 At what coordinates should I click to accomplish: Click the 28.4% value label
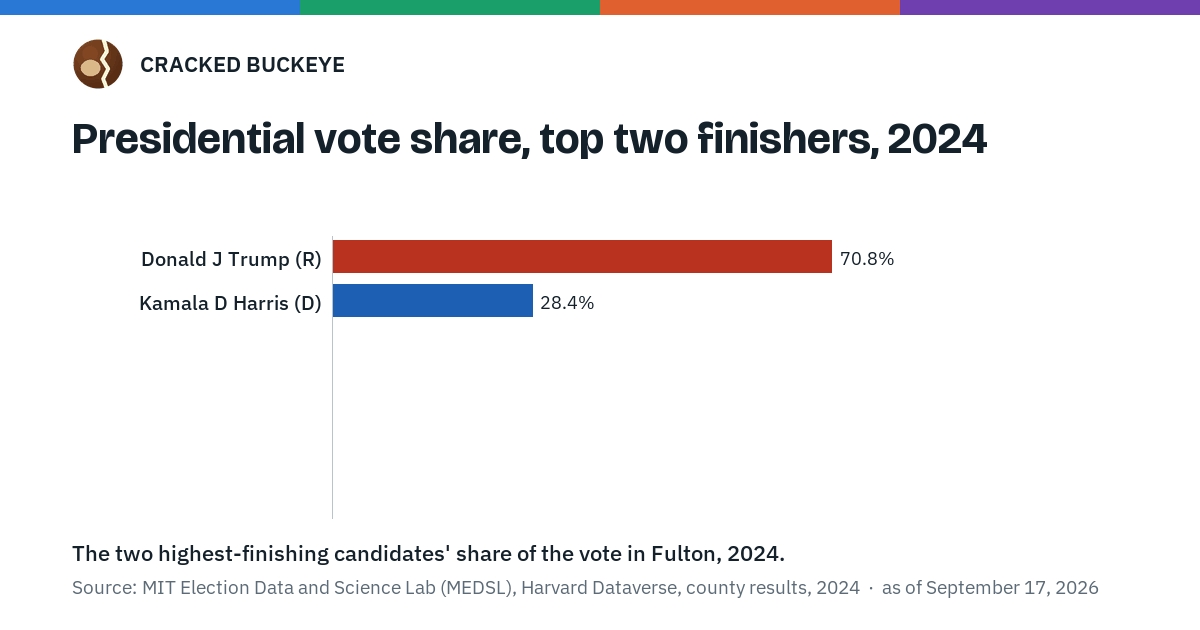coord(567,303)
